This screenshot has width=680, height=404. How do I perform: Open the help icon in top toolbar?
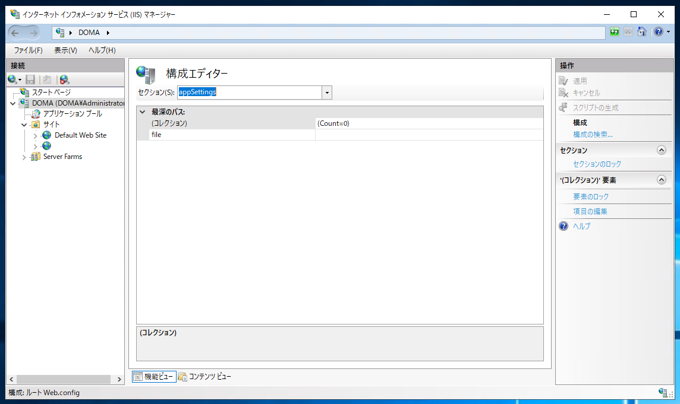tap(658, 32)
